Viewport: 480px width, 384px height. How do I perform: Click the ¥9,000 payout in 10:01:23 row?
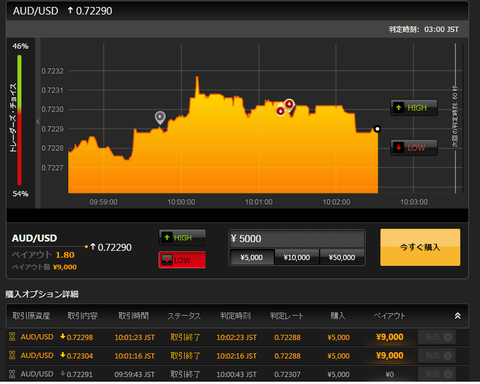390,337
